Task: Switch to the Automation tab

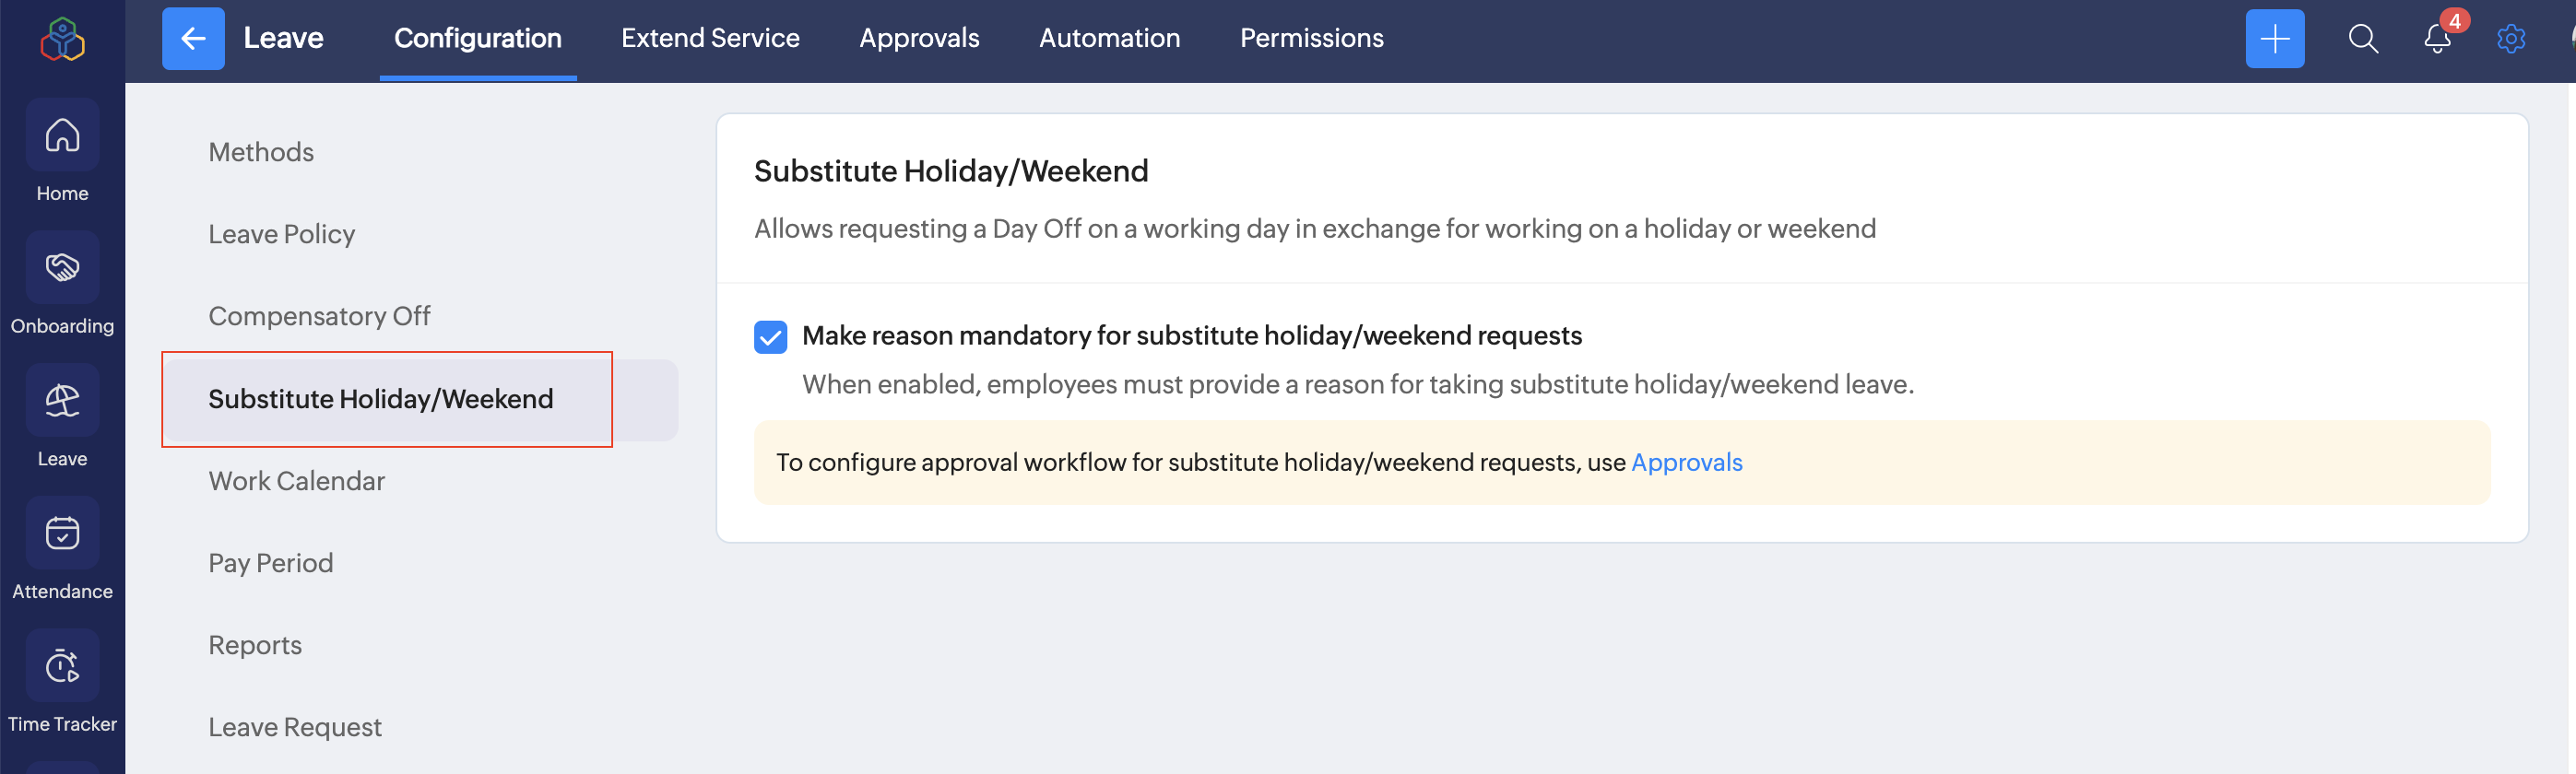Action: click(x=1109, y=39)
